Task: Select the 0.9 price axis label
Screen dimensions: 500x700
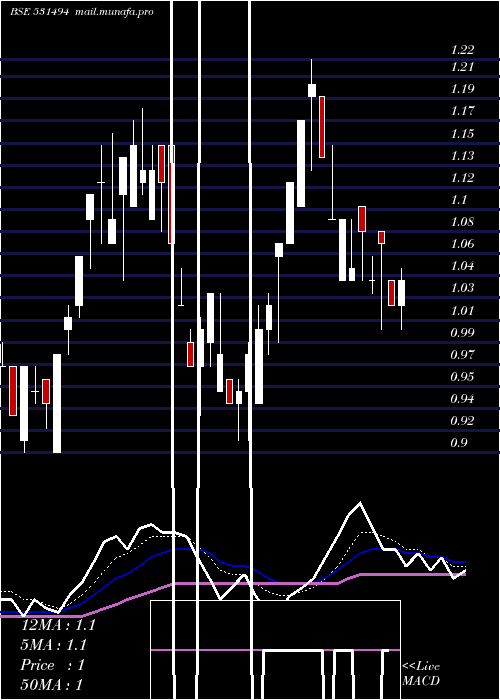Action: click(459, 443)
